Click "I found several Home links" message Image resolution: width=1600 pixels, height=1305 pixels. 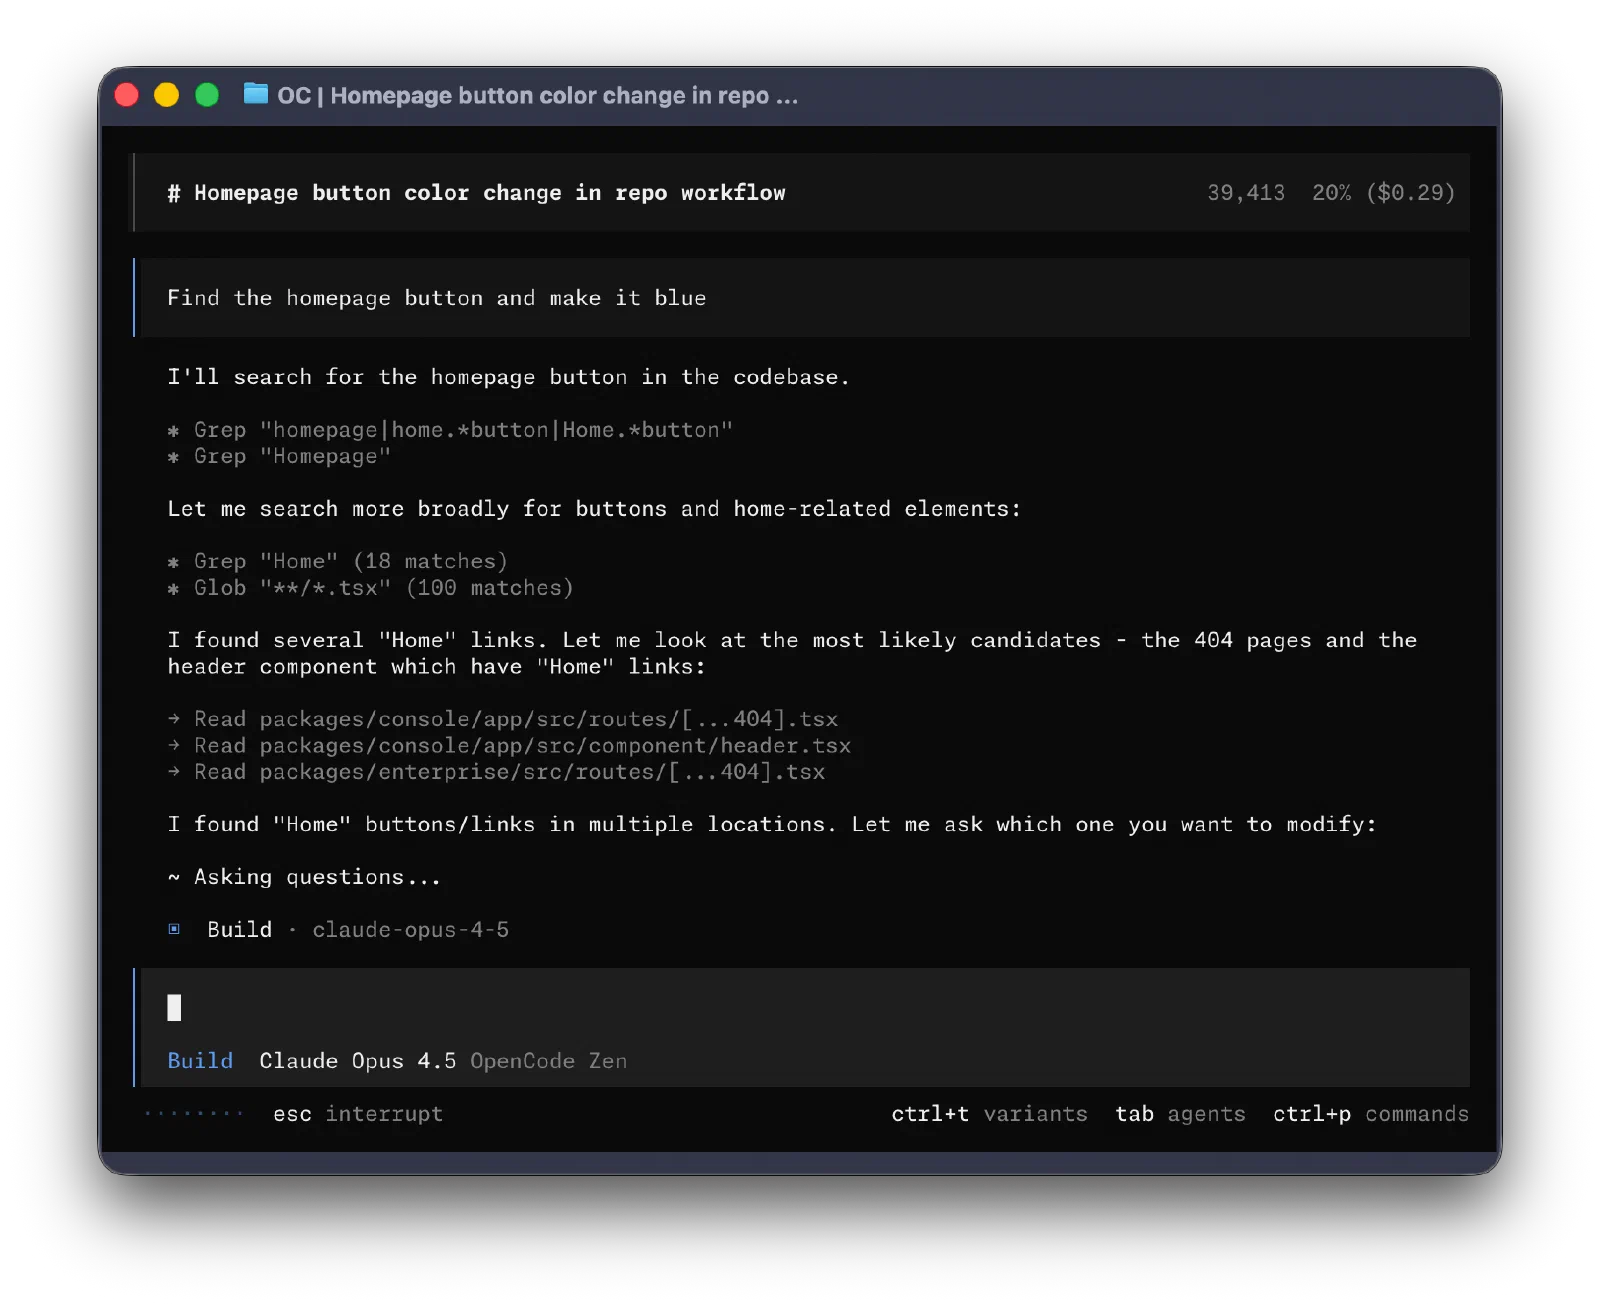tap(792, 653)
